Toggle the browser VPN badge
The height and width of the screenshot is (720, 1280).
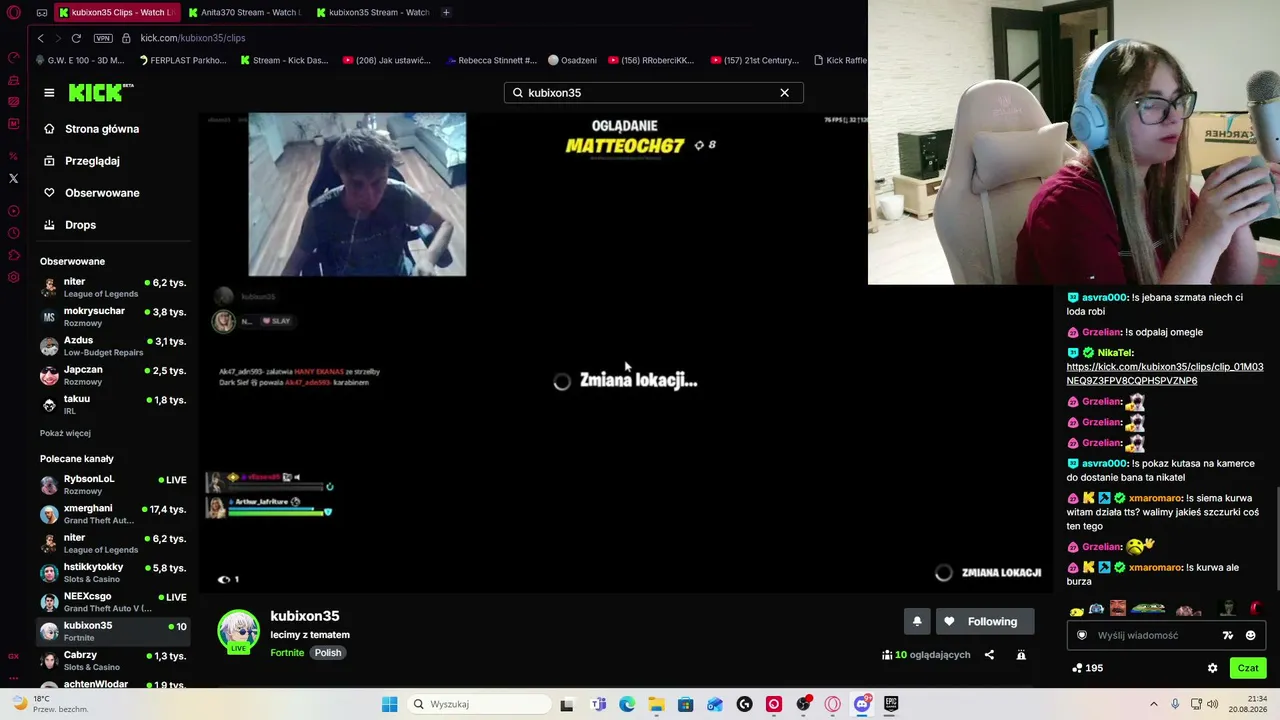[x=103, y=38]
